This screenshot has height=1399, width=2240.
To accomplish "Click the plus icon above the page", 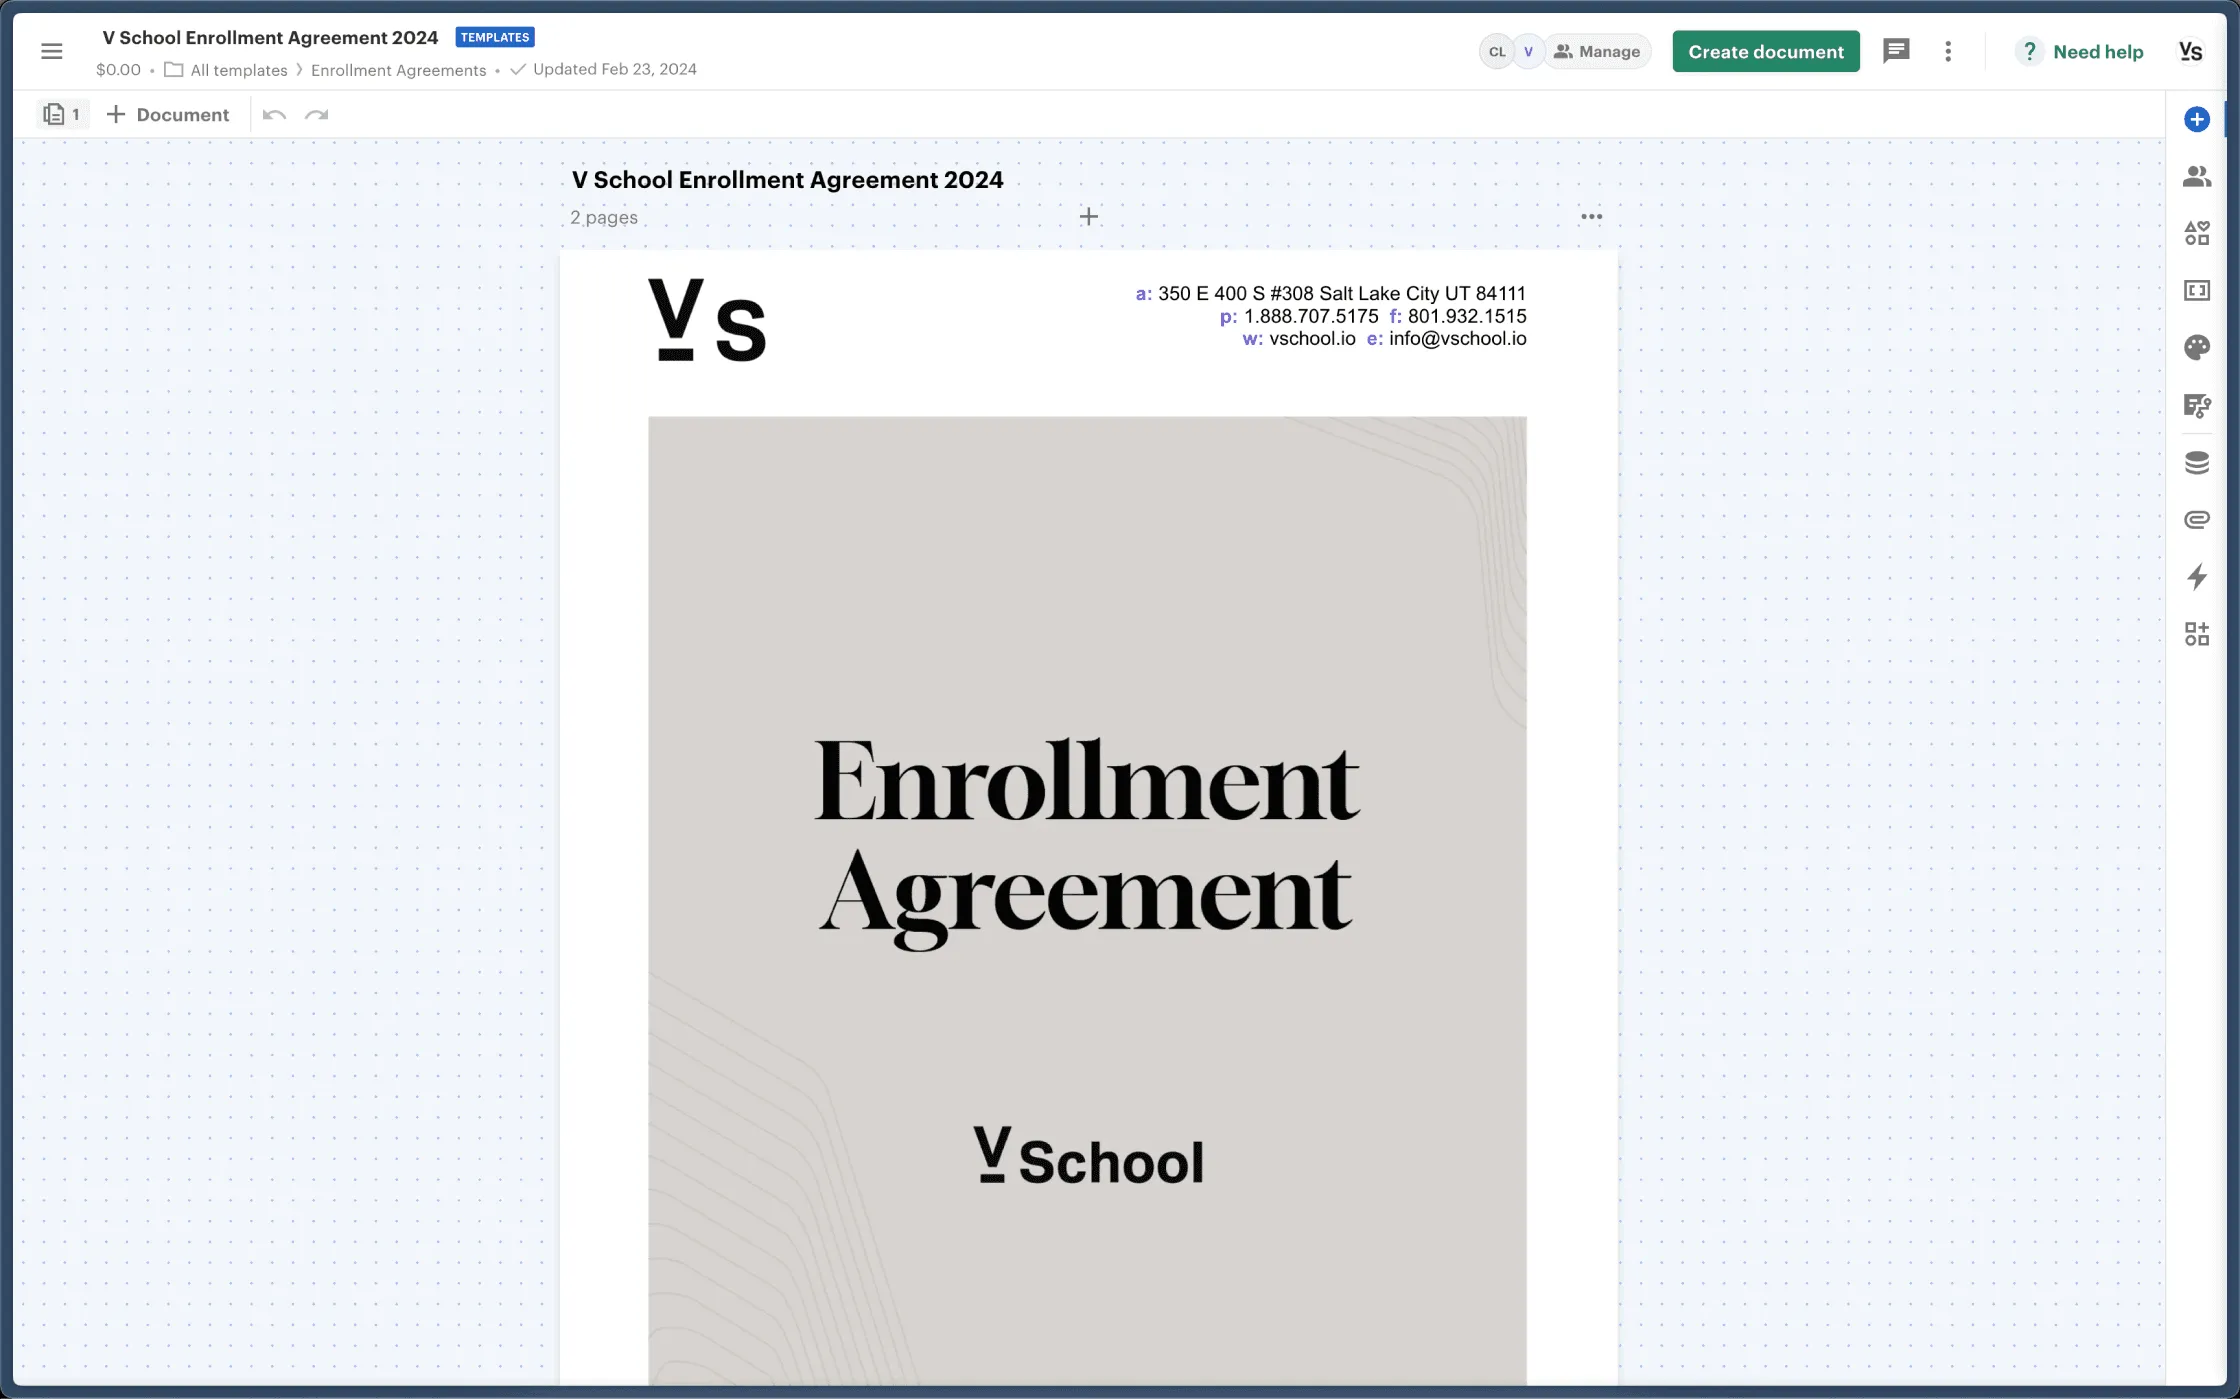I will click(1089, 216).
